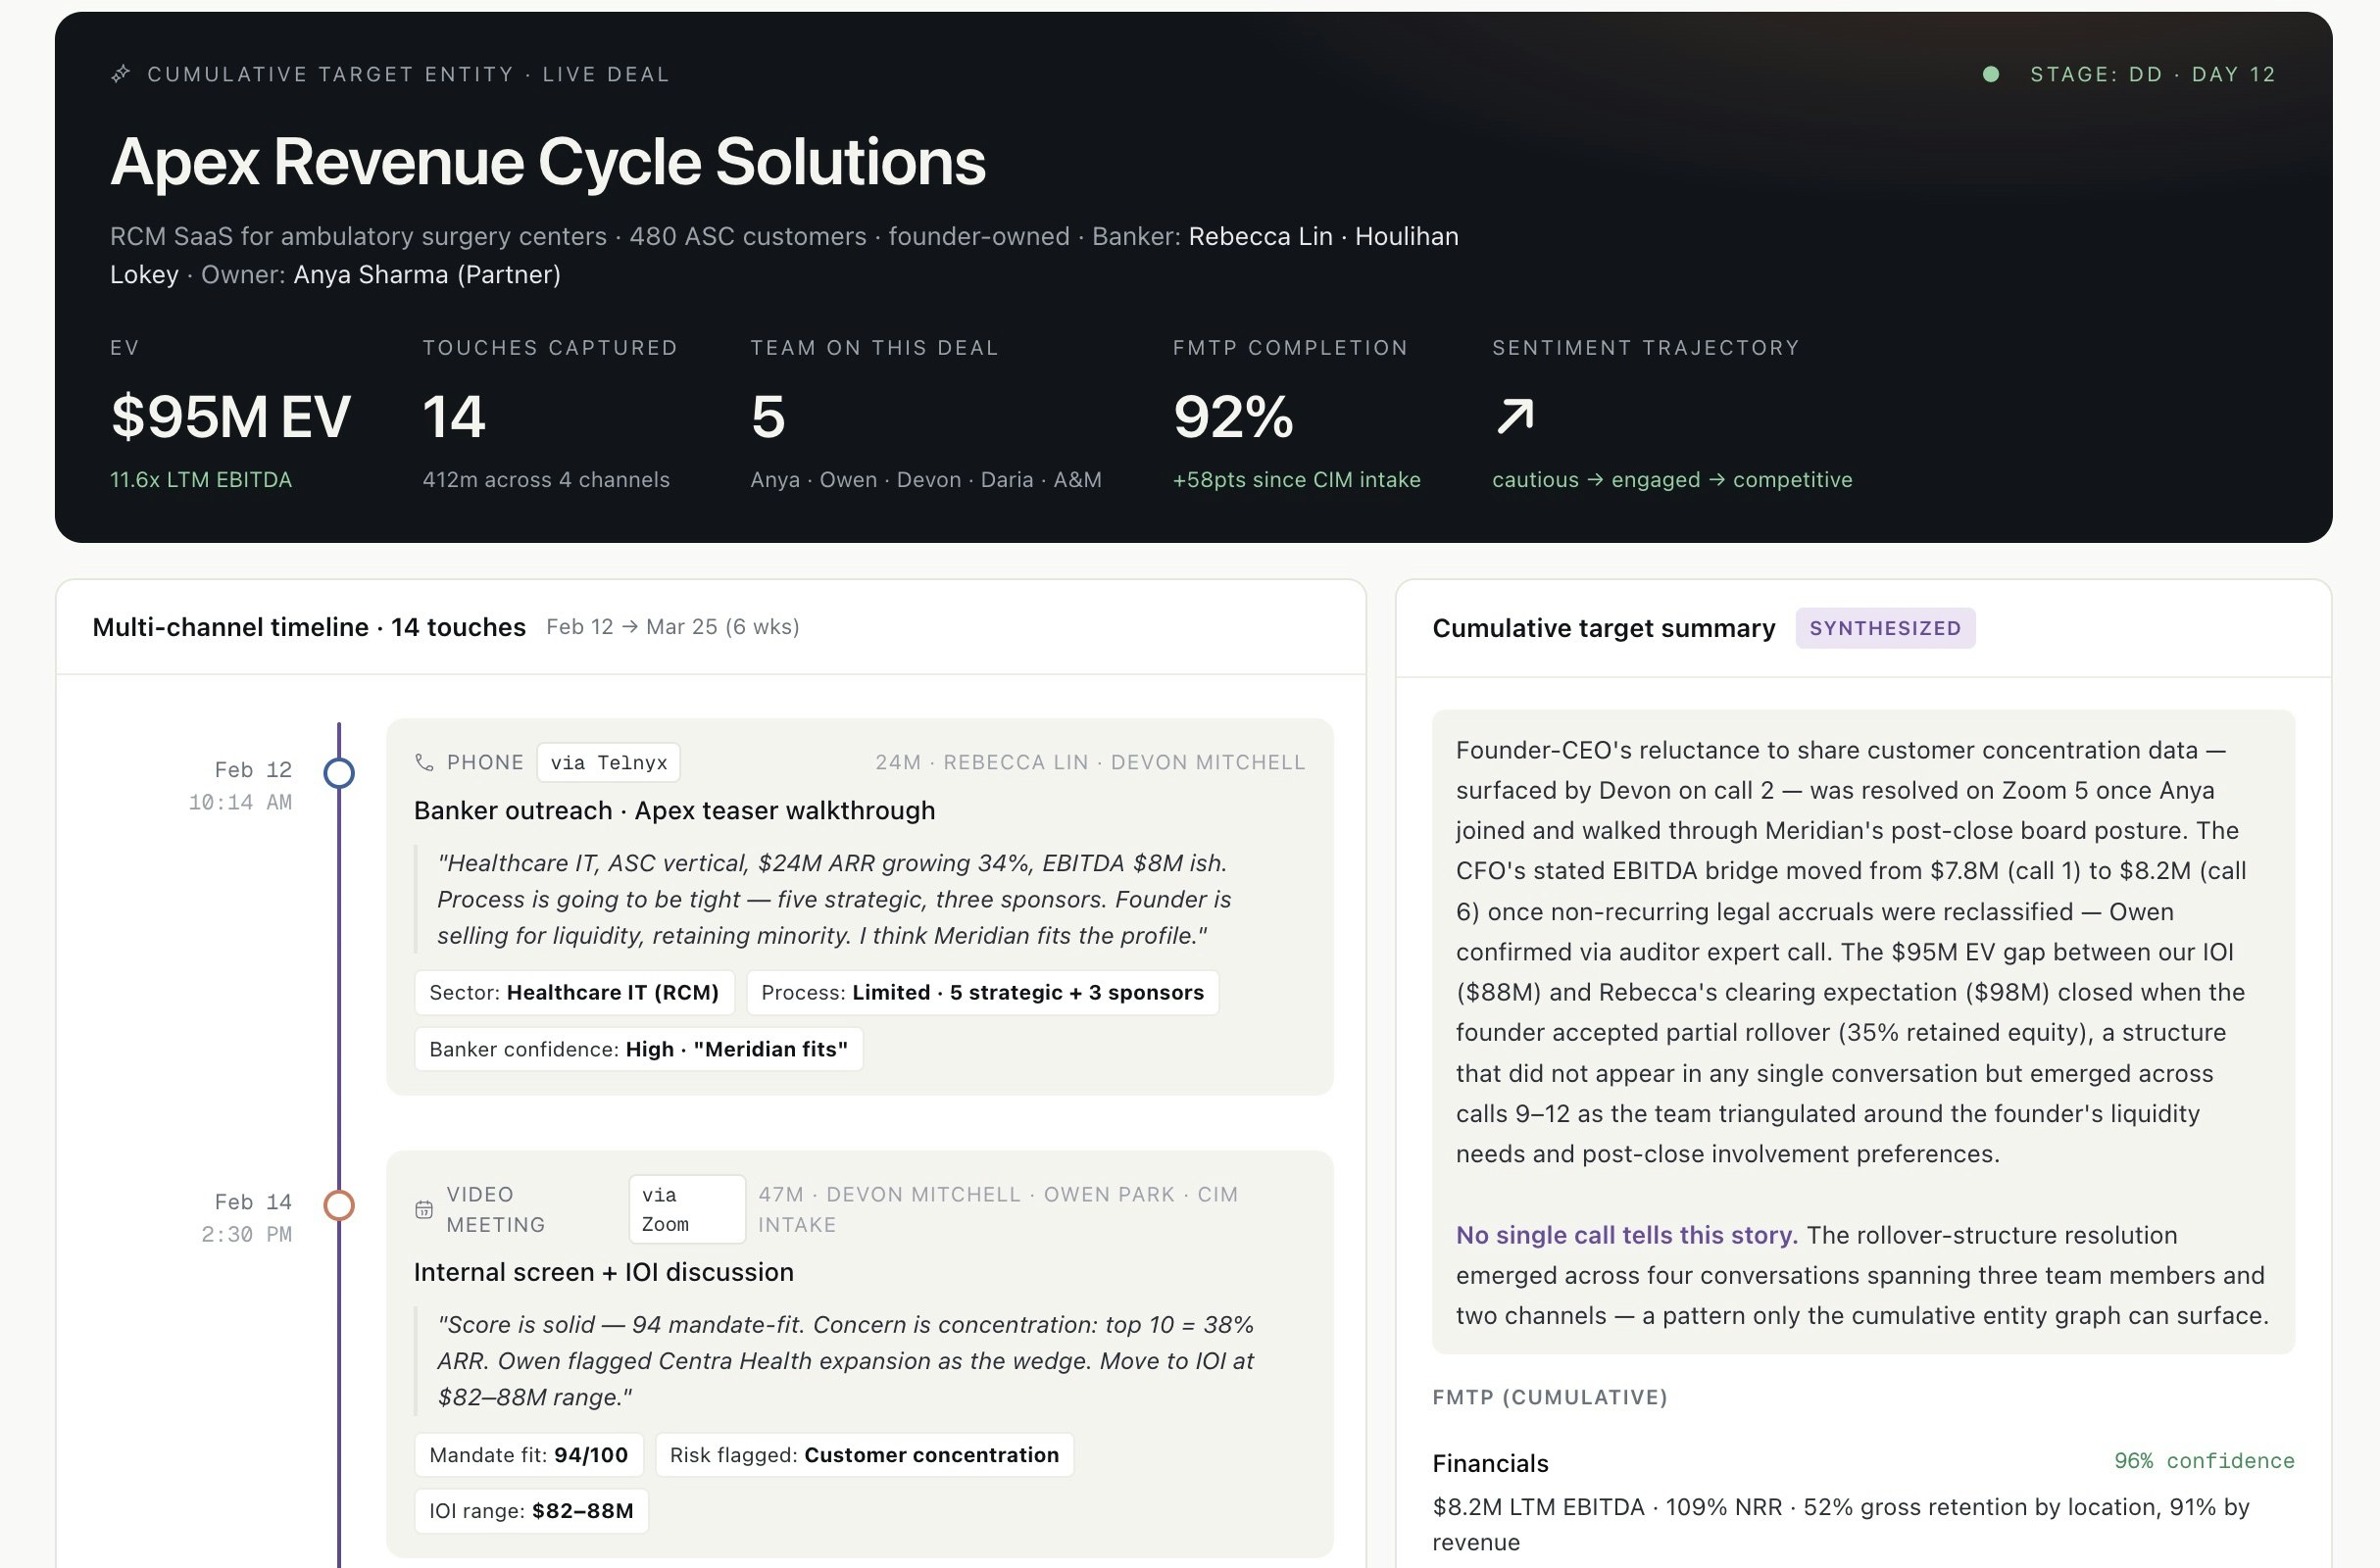The image size is (2380, 1568).
Task: Select the Feb 12 timeline marker
Action: 339,773
